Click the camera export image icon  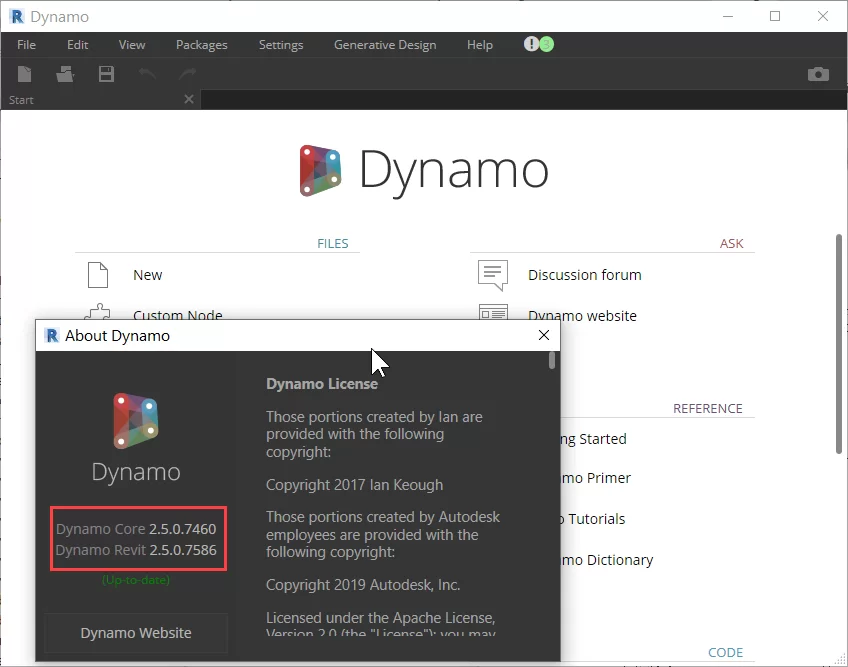[818, 74]
